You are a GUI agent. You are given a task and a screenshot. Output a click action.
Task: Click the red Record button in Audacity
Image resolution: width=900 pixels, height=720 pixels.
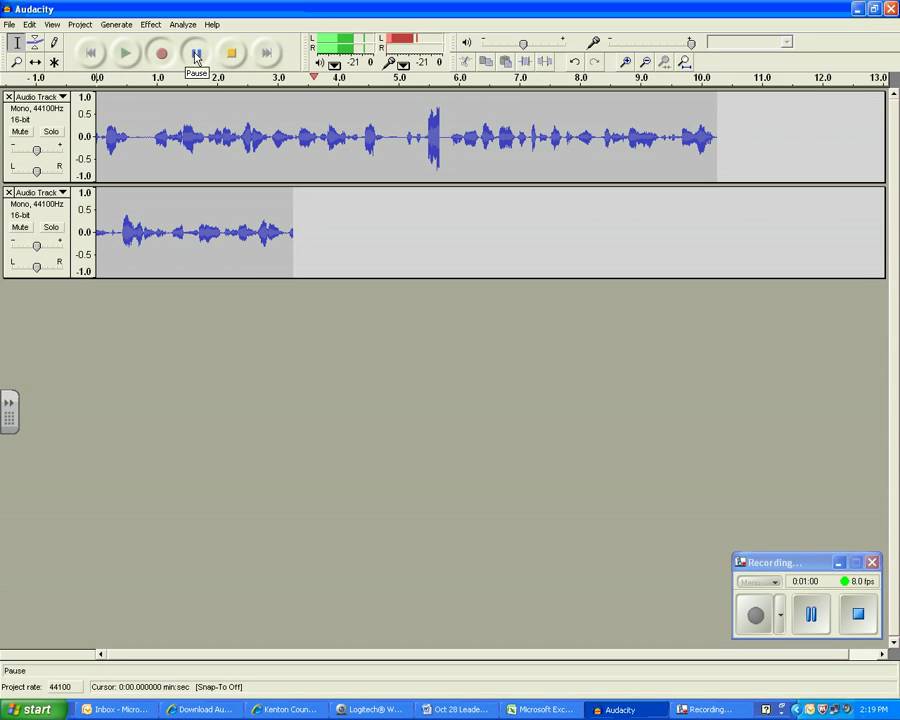click(x=161, y=53)
